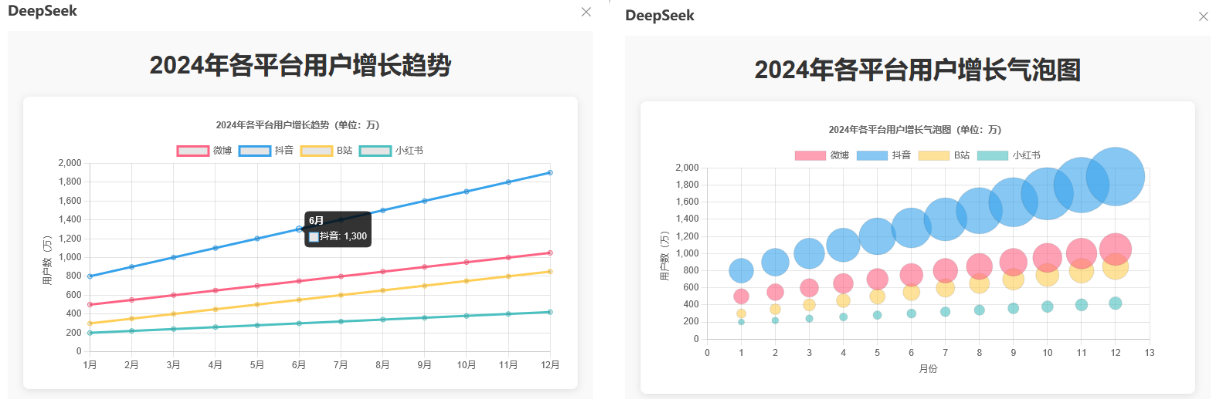Click the 微博 line point at 6月
This screenshot has width=1216, height=399.
pyautogui.click(x=299, y=281)
